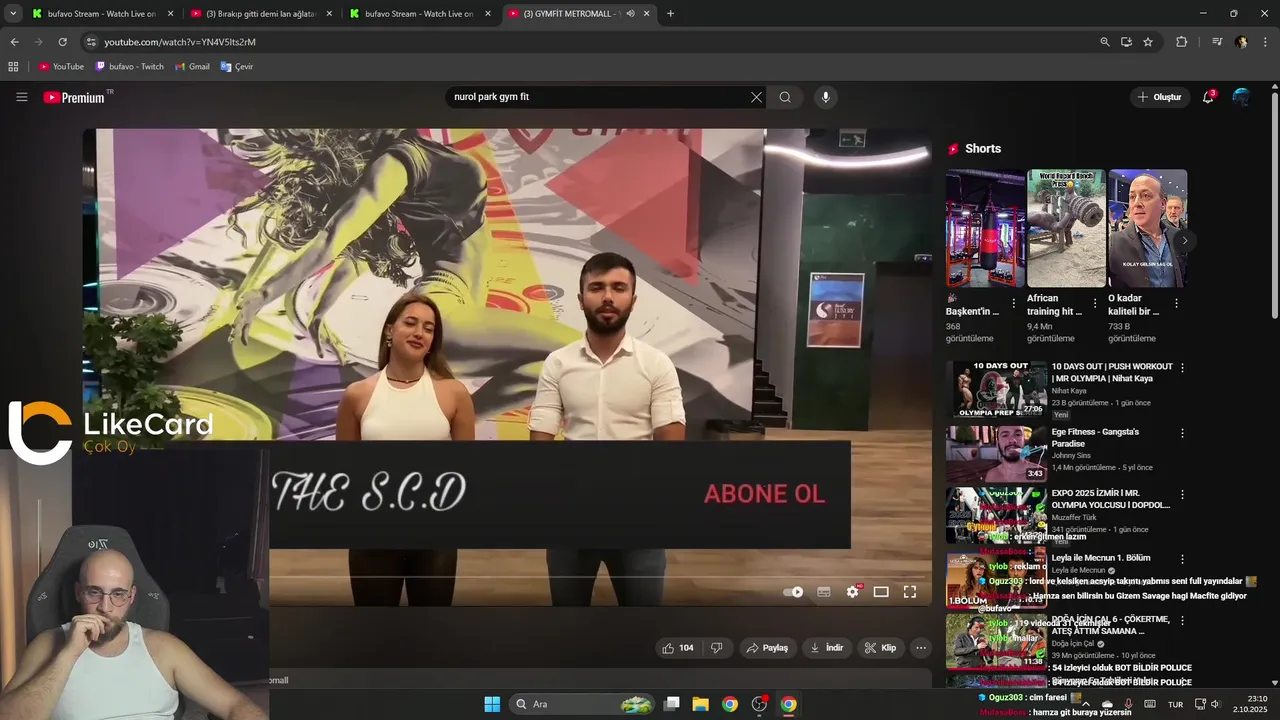Open Chrome apps grid shortcut

(13, 67)
